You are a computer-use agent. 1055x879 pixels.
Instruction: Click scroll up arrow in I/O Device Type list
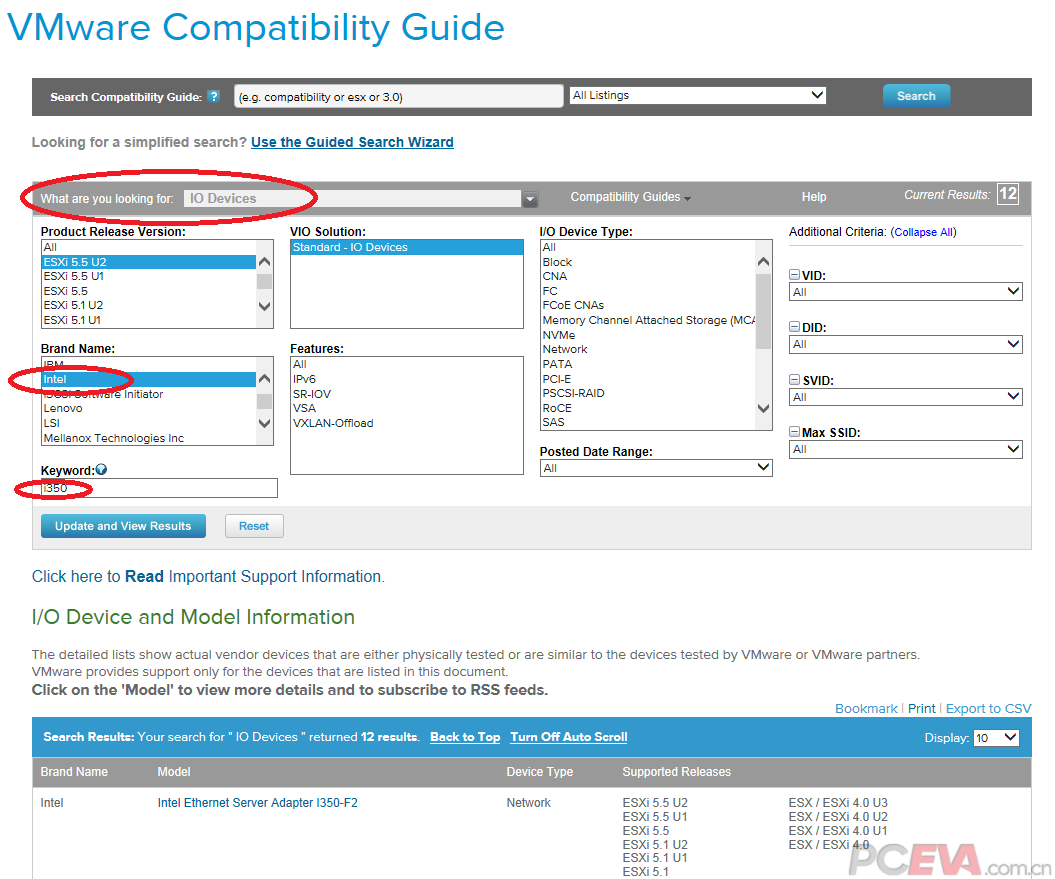[763, 262]
